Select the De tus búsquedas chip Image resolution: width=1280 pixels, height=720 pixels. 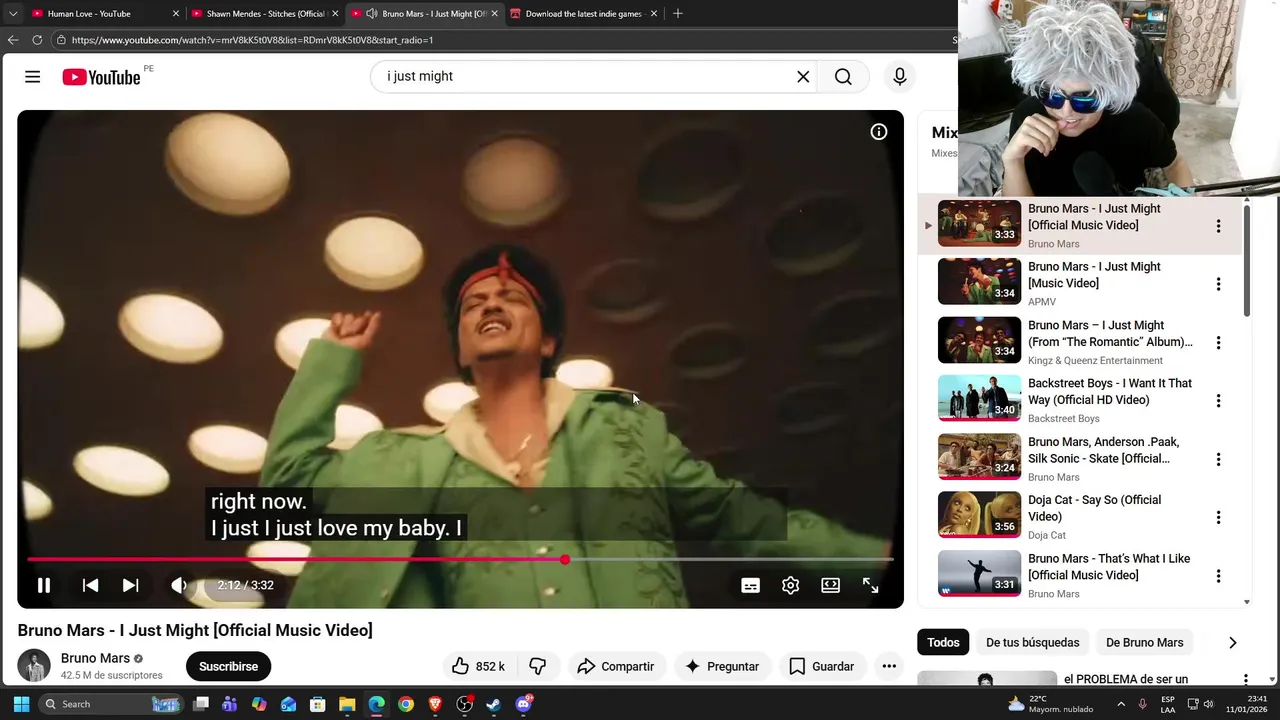pyautogui.click(x=1033, y=643)
